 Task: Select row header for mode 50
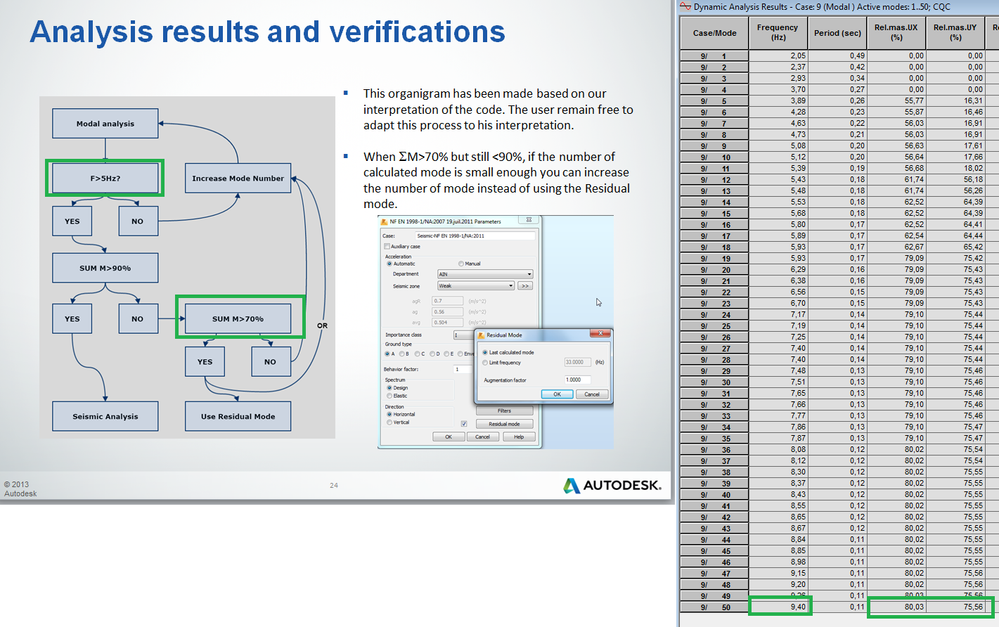[714, 607]
